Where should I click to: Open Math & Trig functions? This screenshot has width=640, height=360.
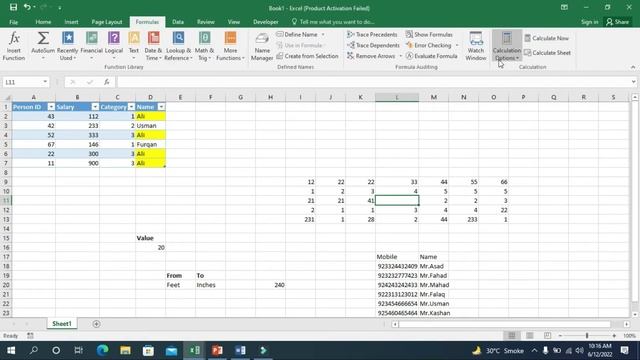pyautogui.click(x=204, y=46)
